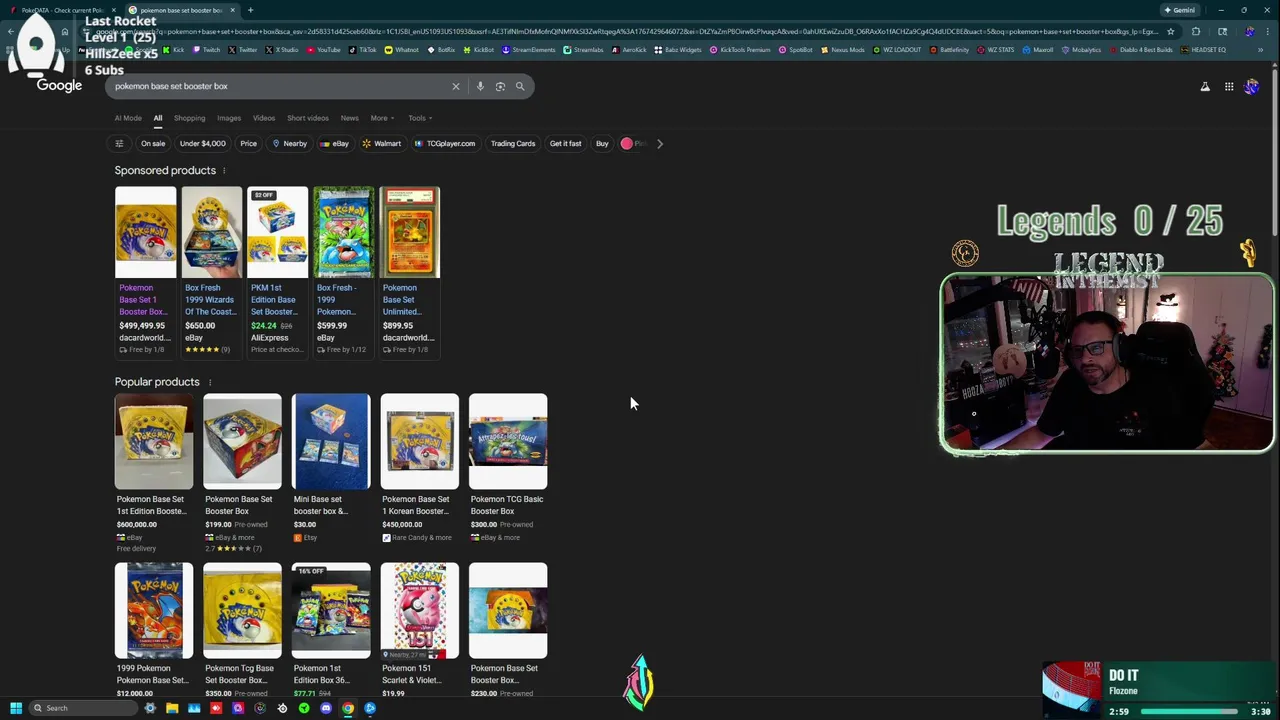1280x720 pixels.
Task: Switch to Short videos tab
Action: tap(308, 118)
